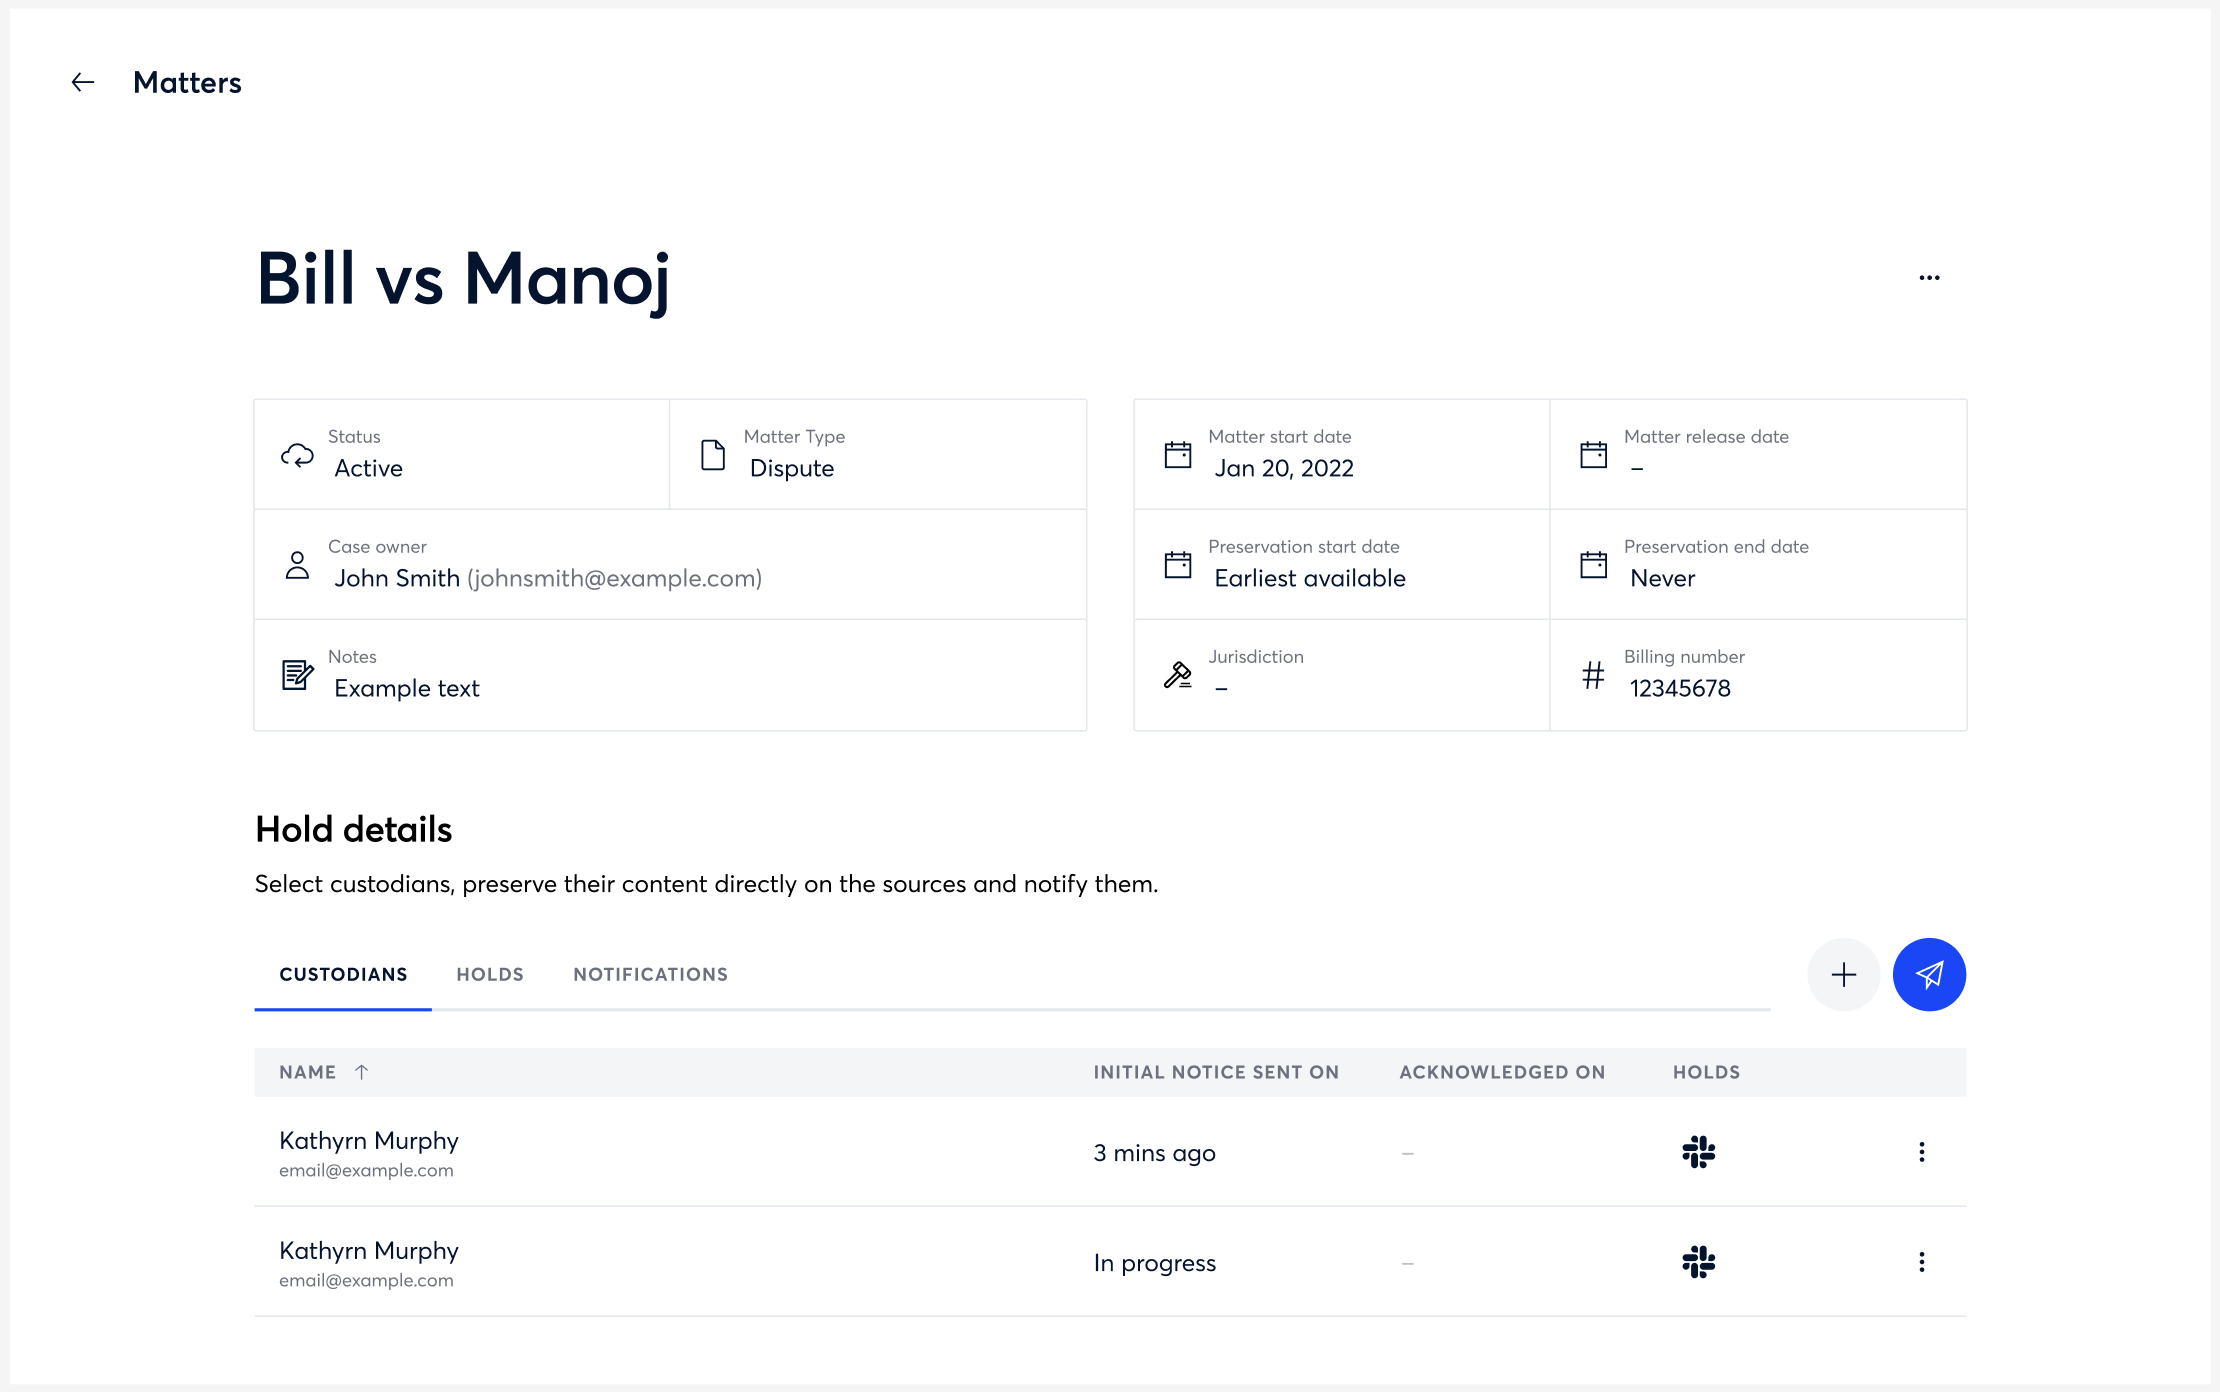Image resolution: width=2220 pixels, height=1392 pixels.
Task: Click the back arrow beside Matters
Action: tap(83, 82)
